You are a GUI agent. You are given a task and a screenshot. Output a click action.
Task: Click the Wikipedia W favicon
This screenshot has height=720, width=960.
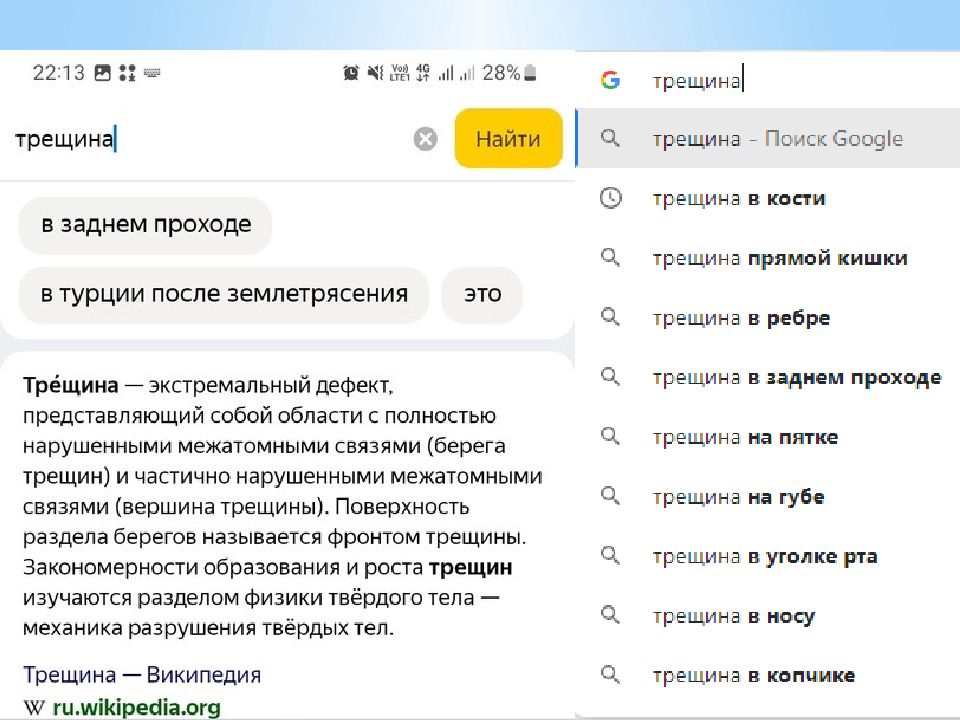pos(34,707)
